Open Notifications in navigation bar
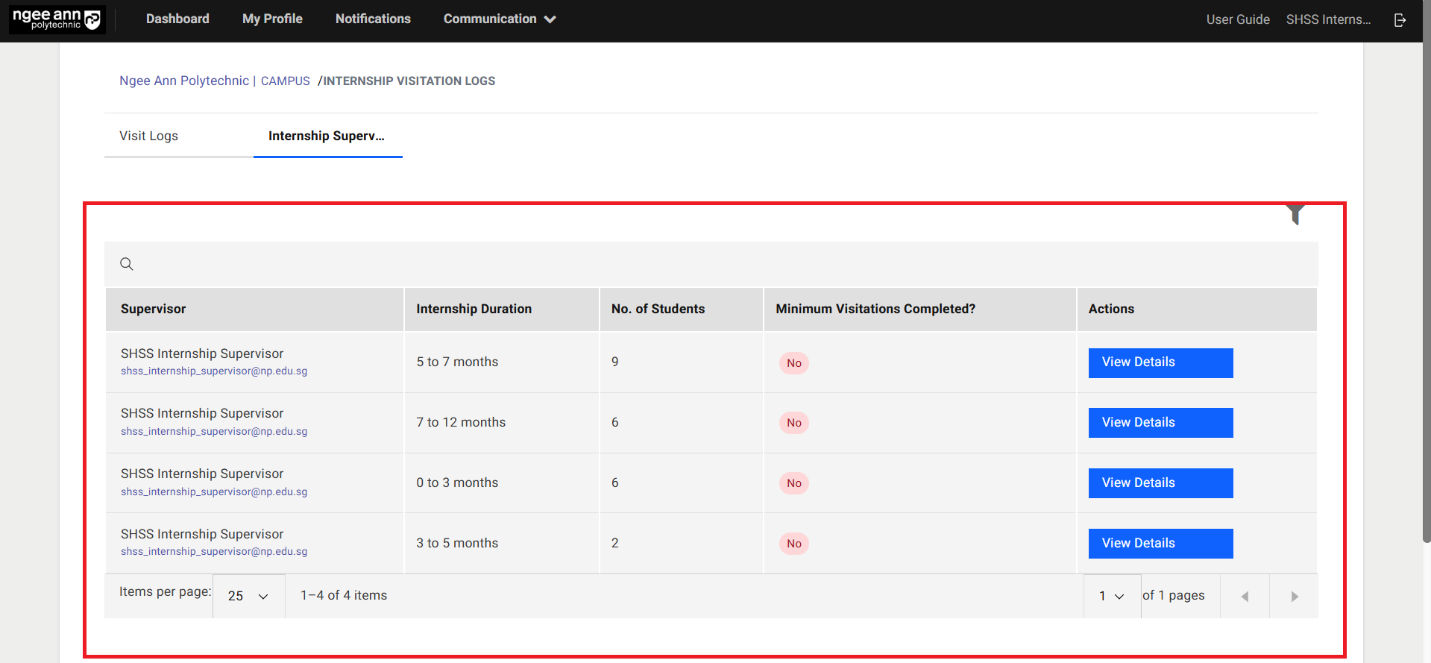The width and height of the screenshot is (1431, 663). [x=373, y=19]
